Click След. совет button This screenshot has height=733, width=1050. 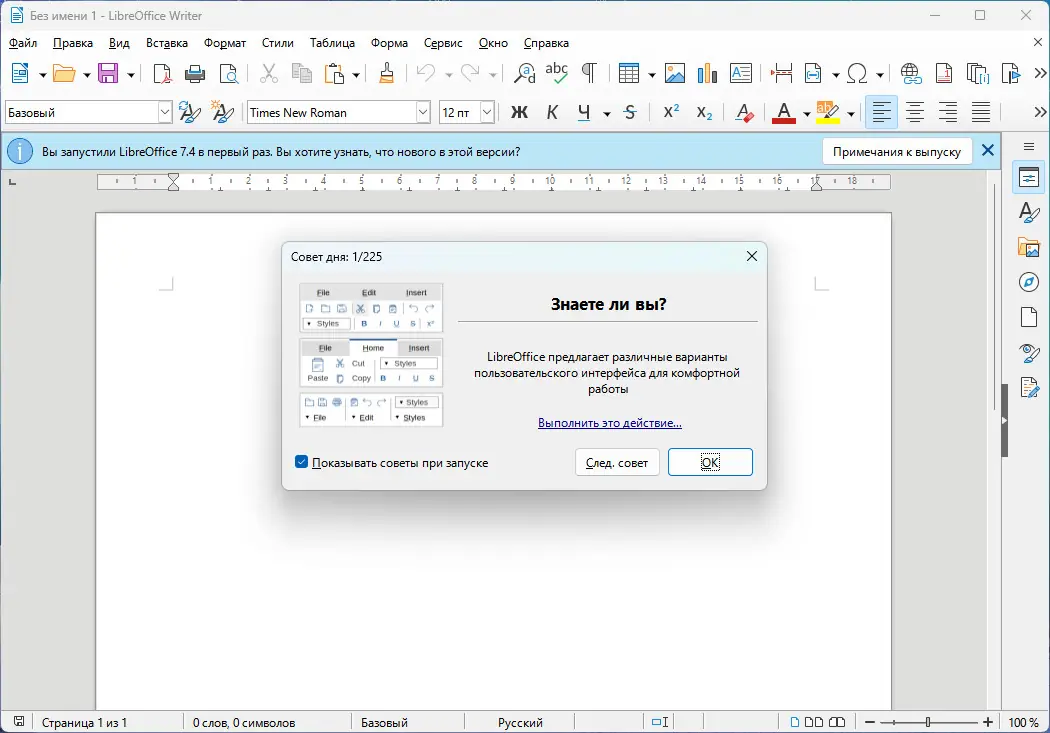pos(617,463)
